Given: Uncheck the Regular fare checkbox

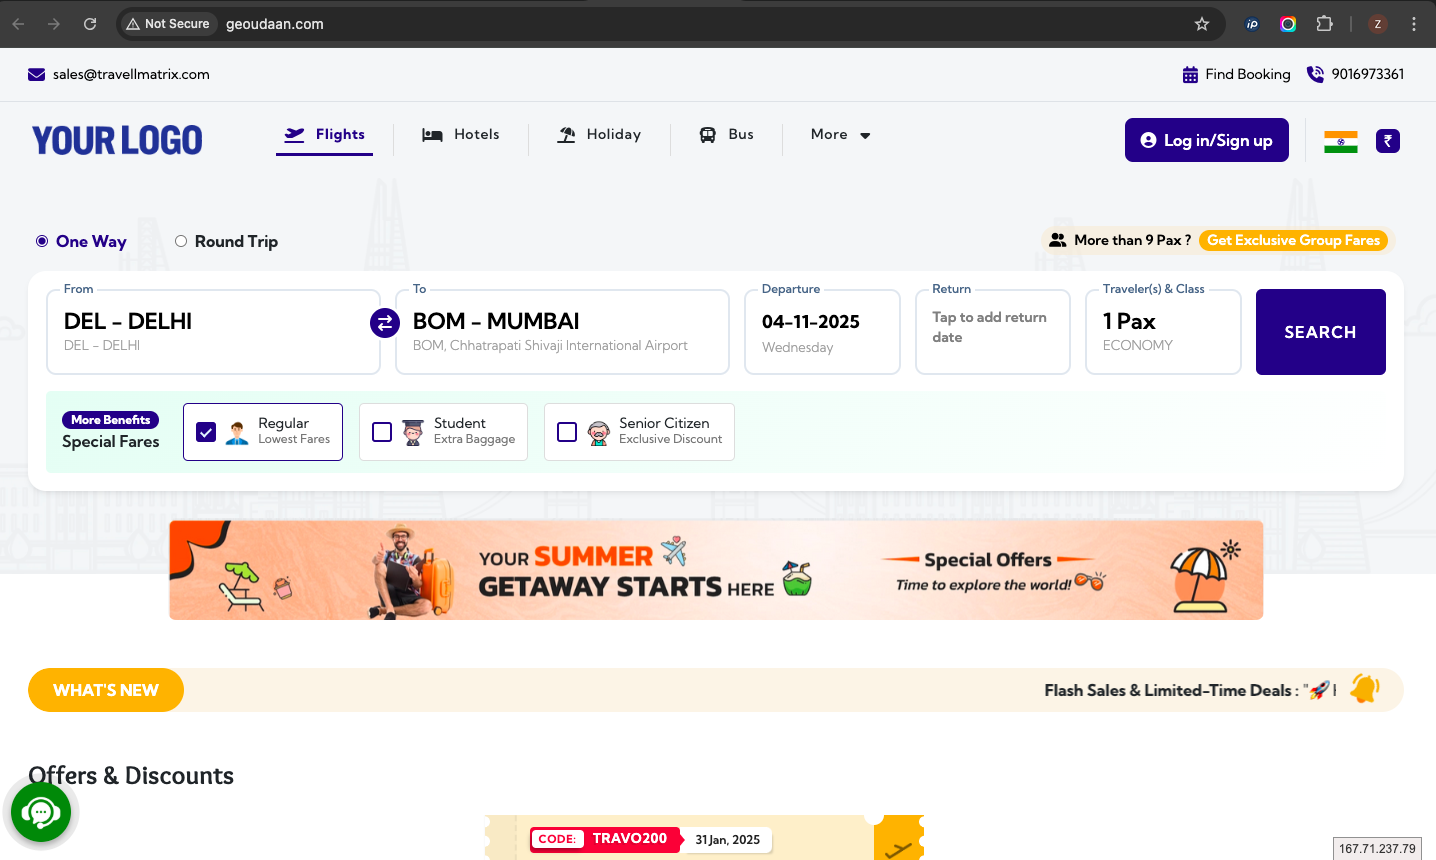Looking at the screenshot, I should coord(206,432).
